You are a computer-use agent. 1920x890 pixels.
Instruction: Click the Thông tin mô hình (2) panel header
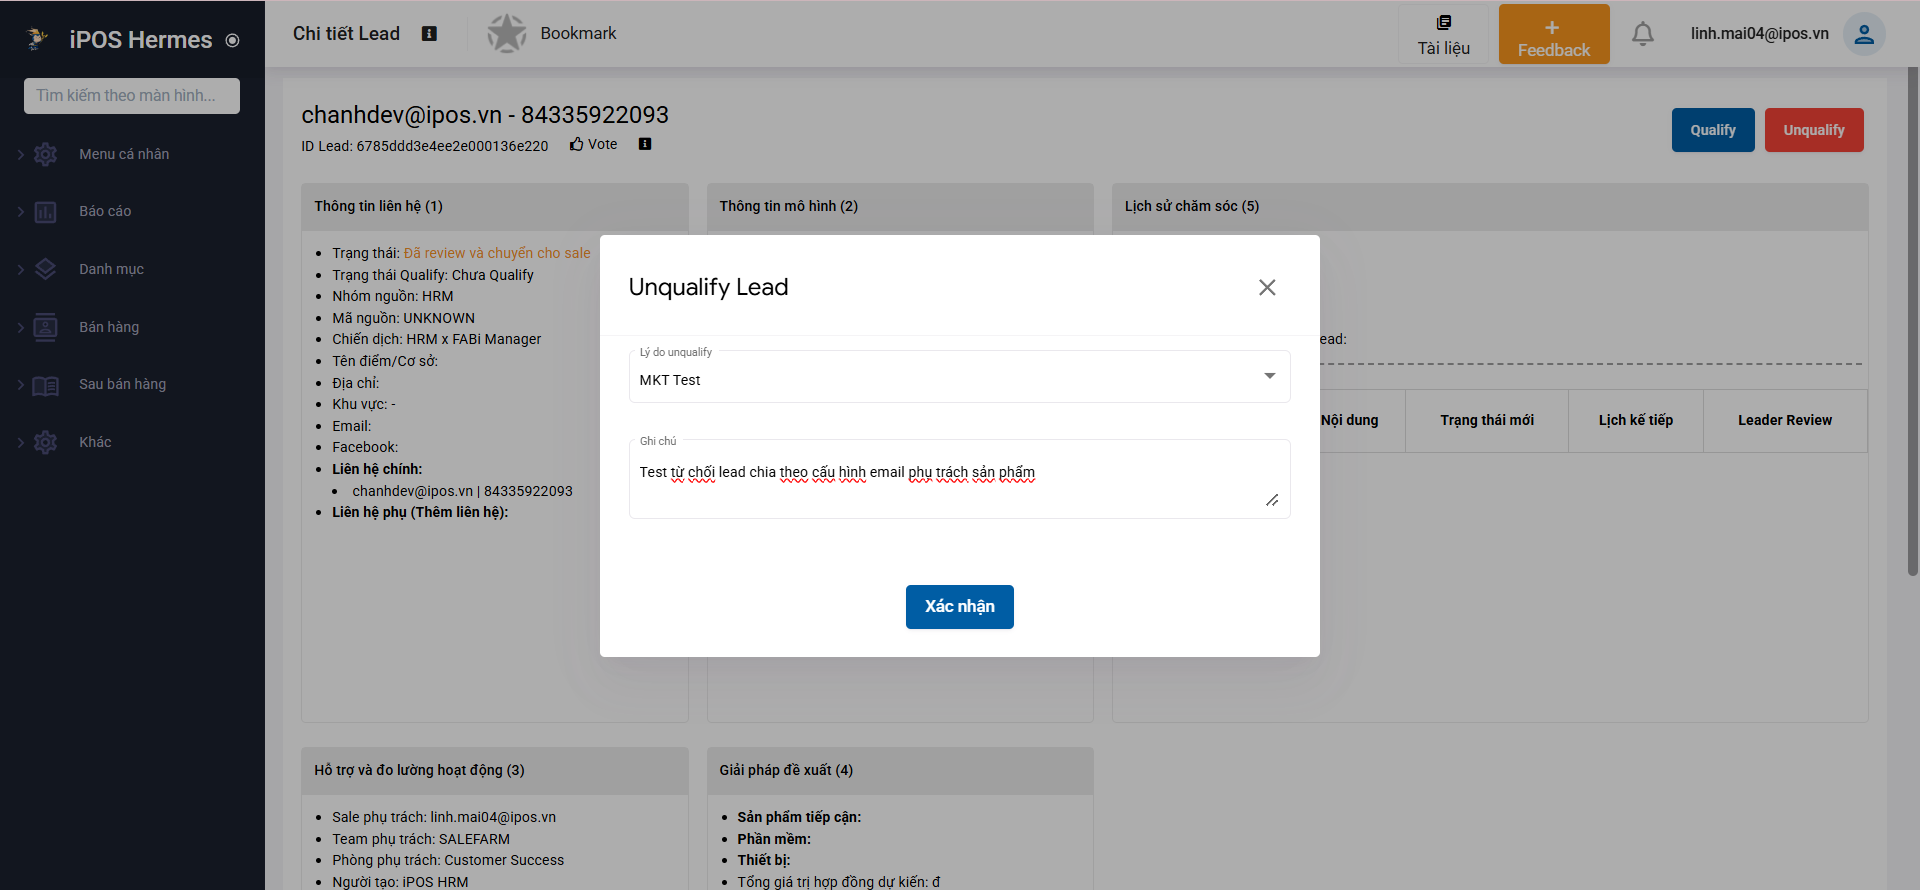click(900, 207)
